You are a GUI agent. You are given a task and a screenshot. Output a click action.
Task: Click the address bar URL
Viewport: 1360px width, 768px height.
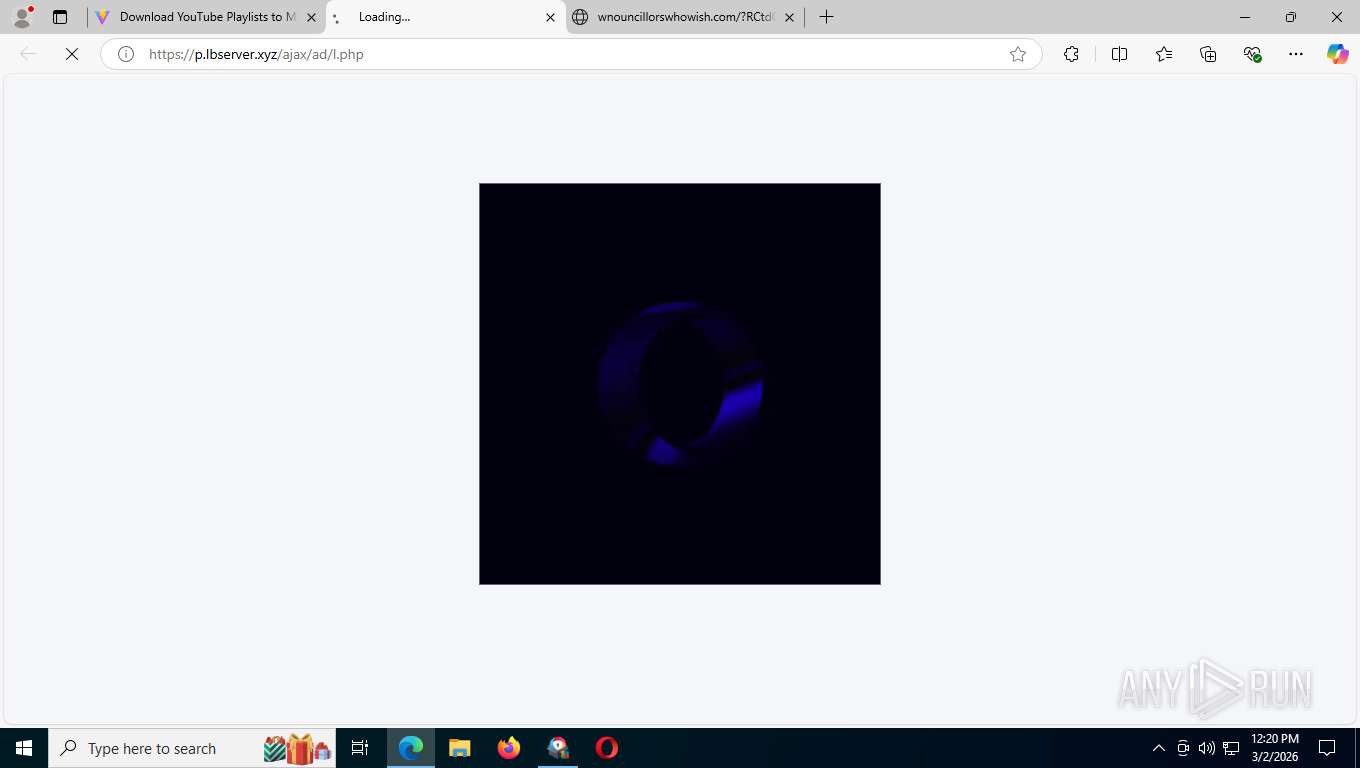(256, 54)
